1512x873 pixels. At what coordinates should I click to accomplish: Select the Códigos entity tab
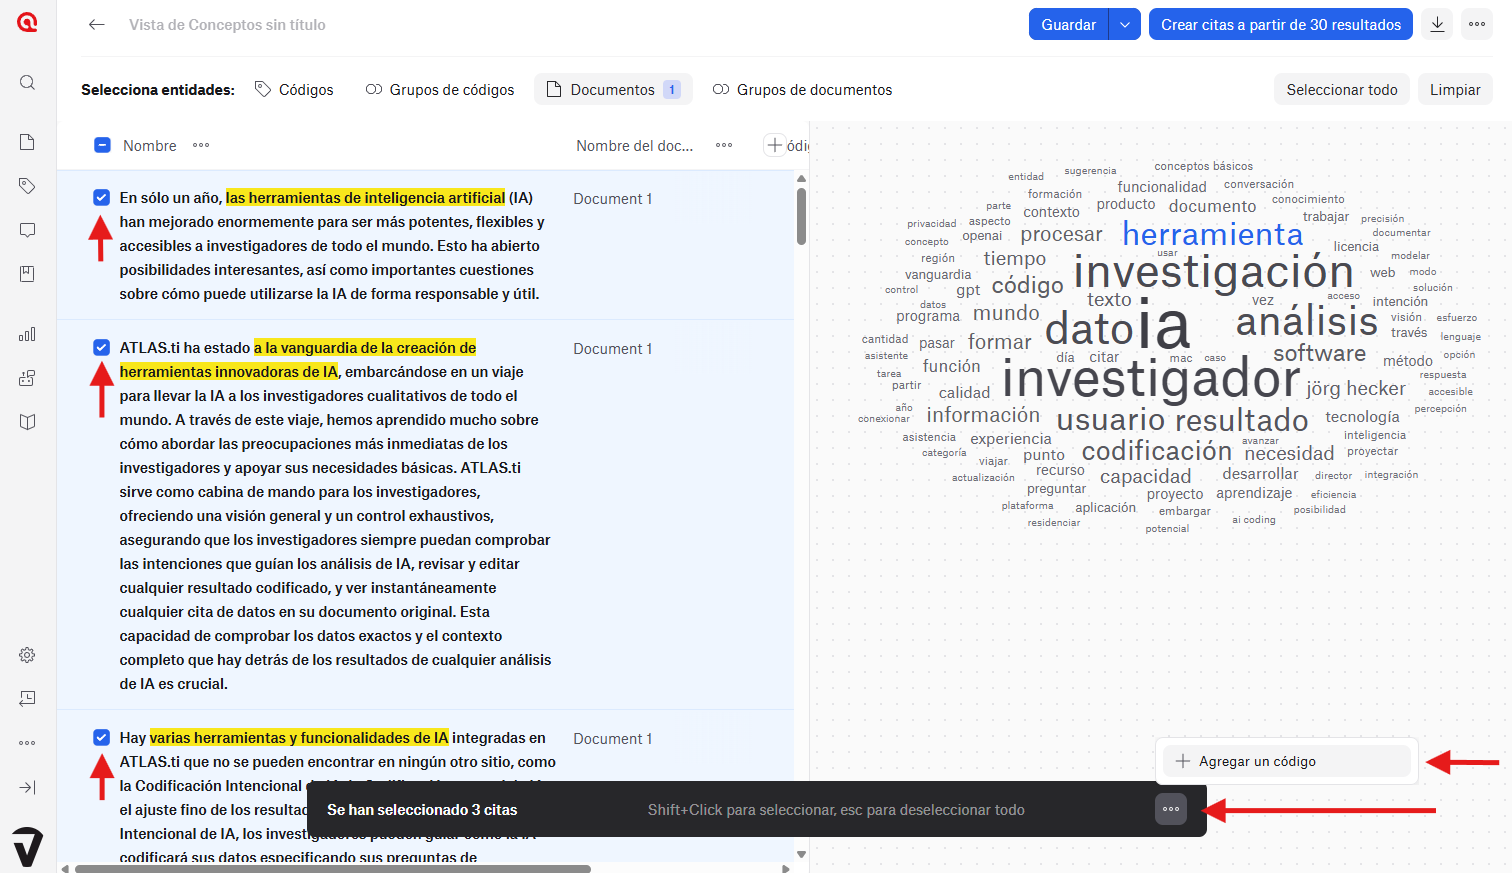click(x=294, y=89)
